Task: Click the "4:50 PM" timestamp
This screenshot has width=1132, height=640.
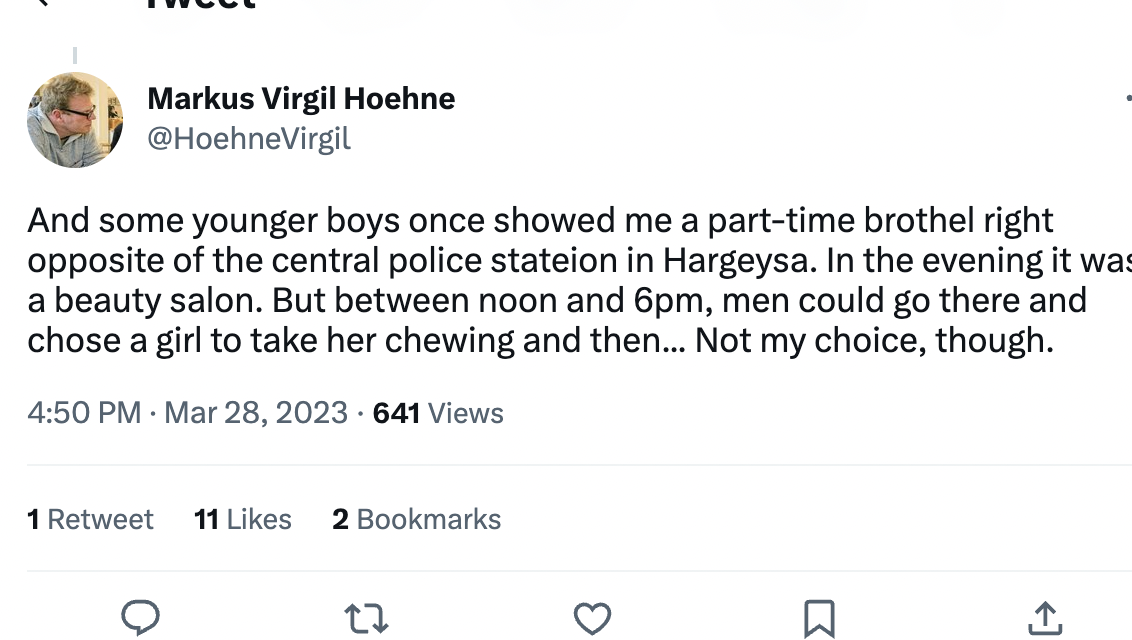Action: pos(84,413)
